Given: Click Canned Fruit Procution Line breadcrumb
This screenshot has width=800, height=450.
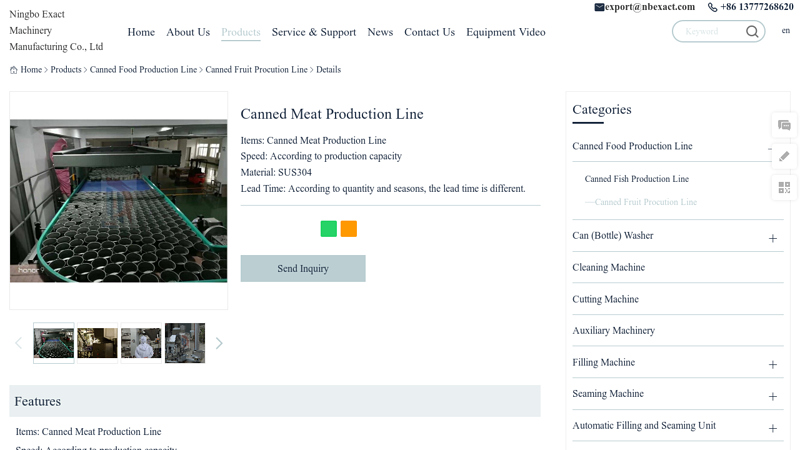Looking at the screenshot, I should (x=257, y=69).
